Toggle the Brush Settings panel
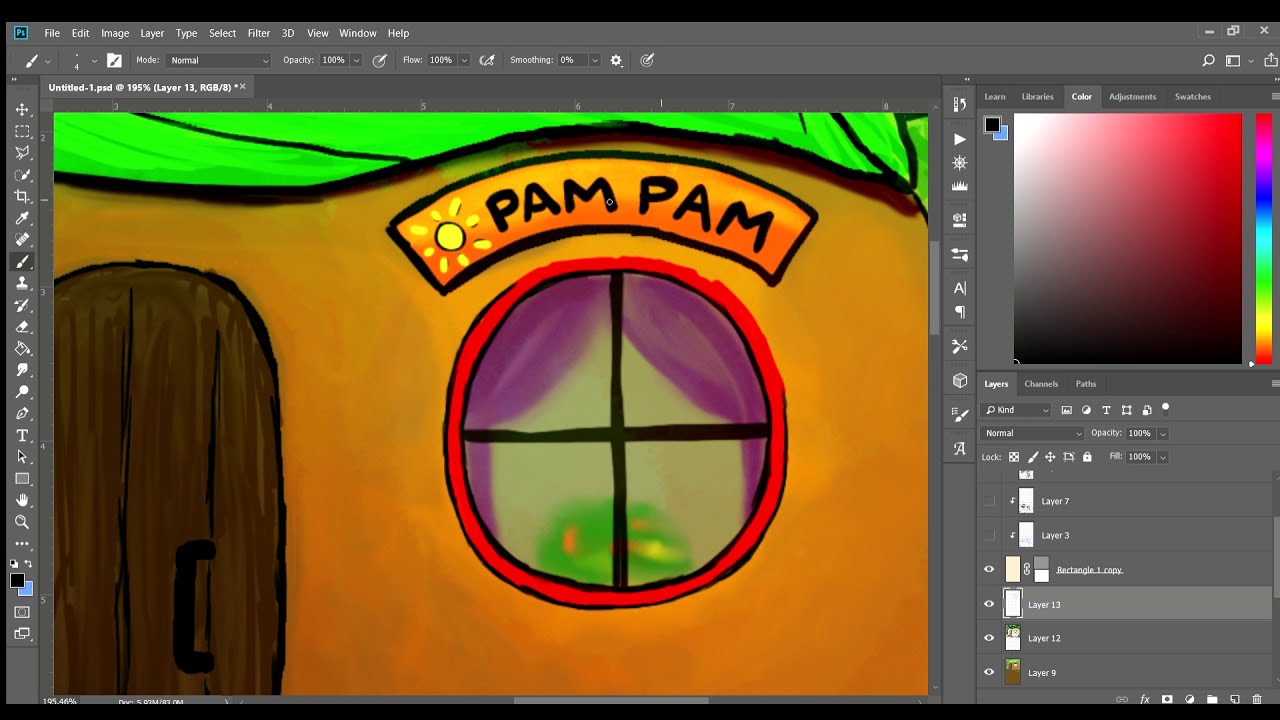 click(114, 60)
